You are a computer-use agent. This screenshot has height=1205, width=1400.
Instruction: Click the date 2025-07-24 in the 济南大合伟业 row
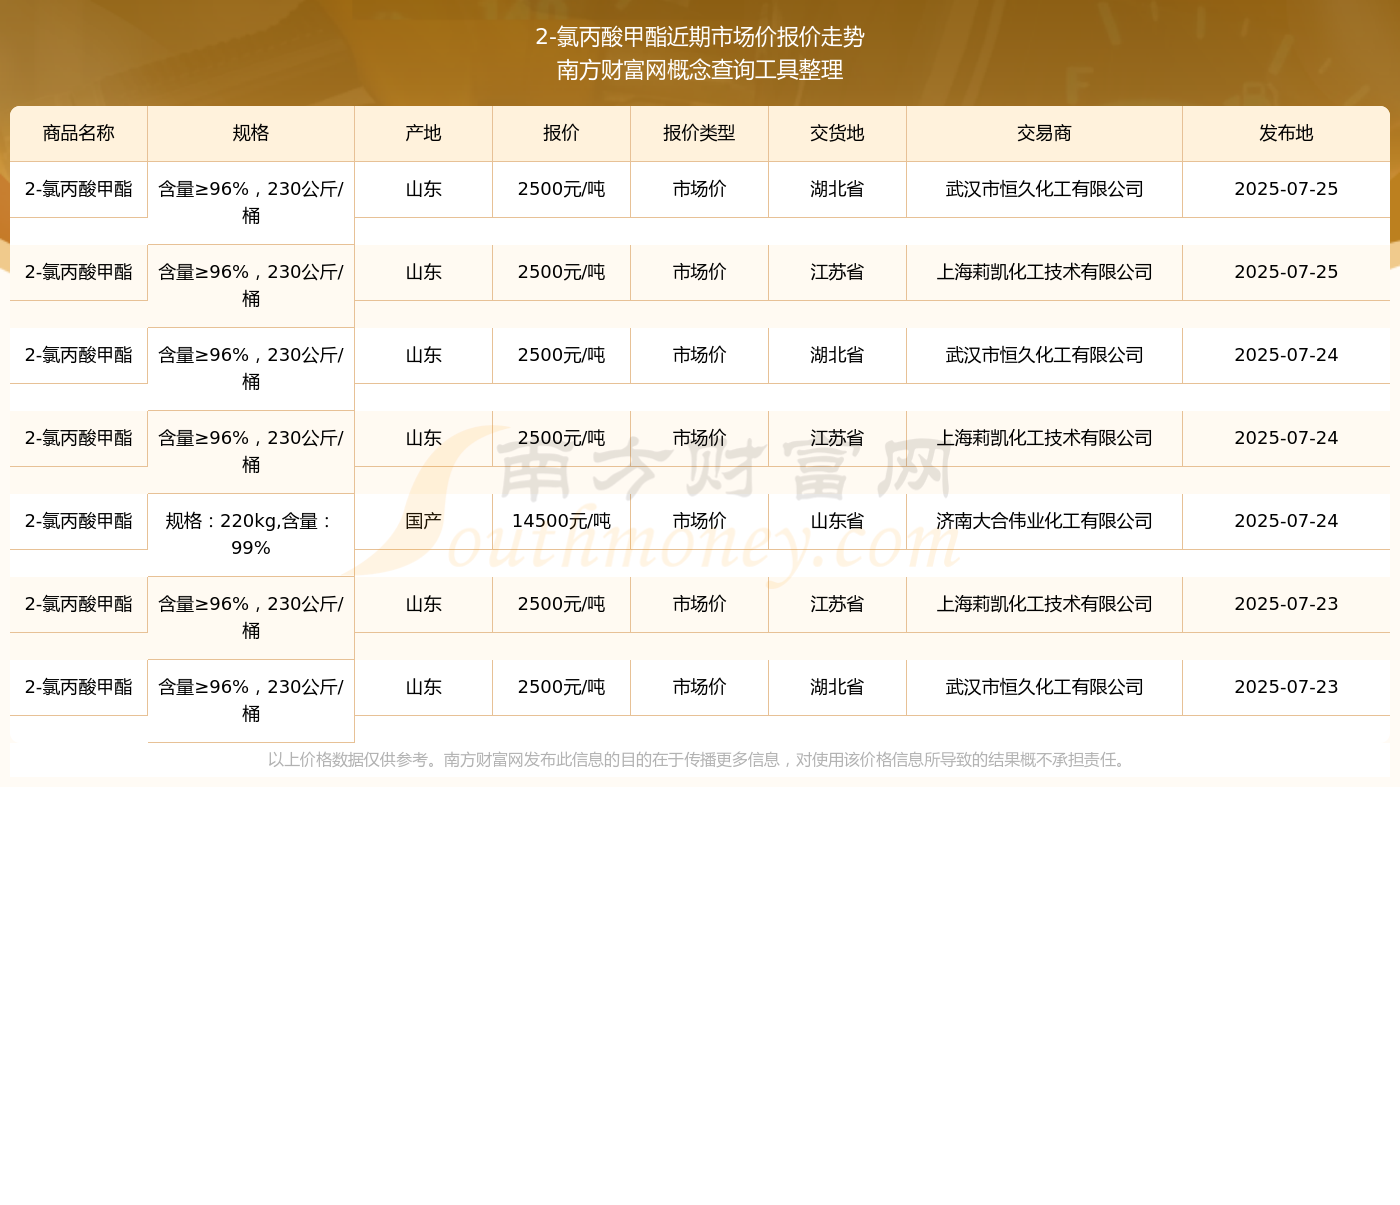pyautogui.click(x=1286, y=521)
